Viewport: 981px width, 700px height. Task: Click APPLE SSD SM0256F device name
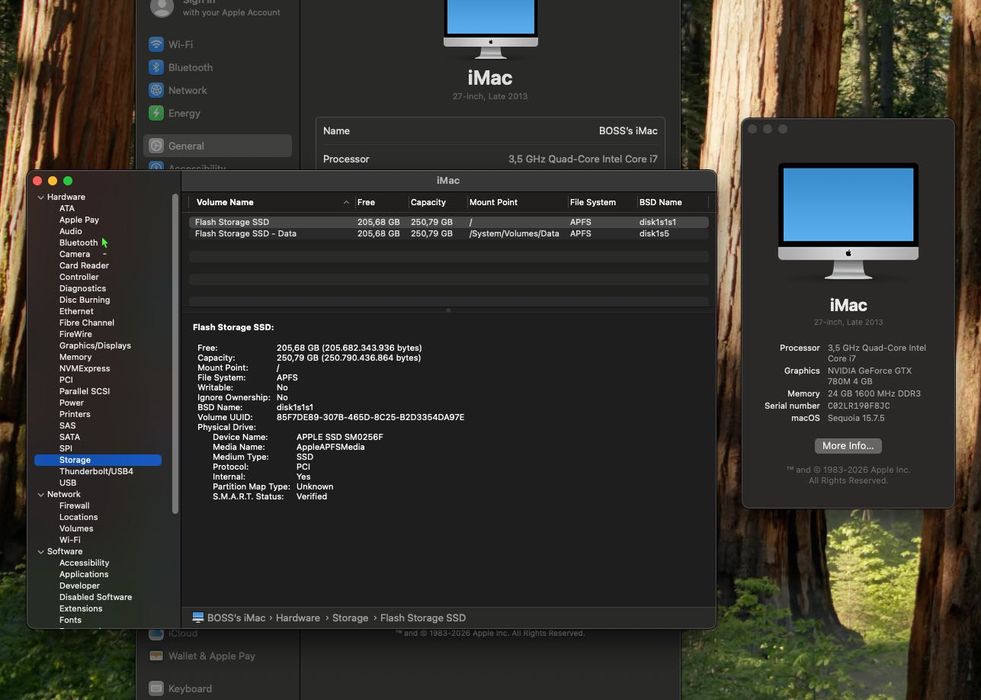[340, 437]
